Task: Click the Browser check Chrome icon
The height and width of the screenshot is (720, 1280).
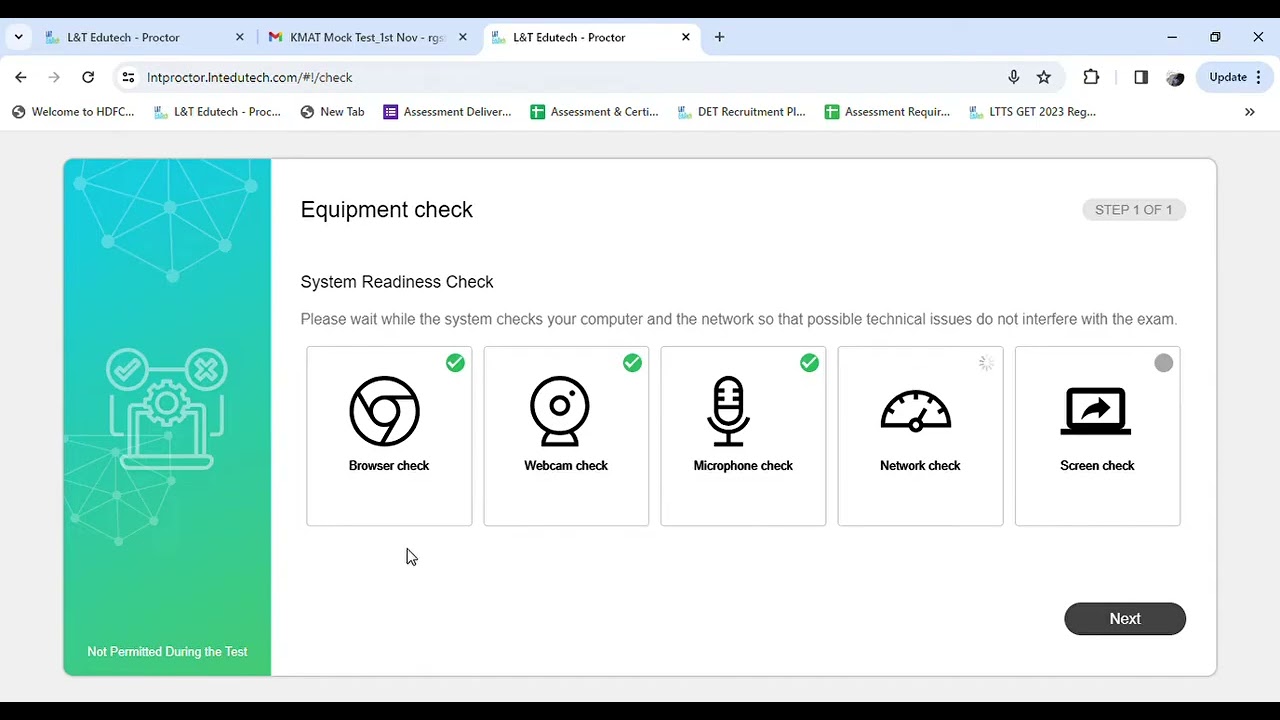Action: (385, 411)
